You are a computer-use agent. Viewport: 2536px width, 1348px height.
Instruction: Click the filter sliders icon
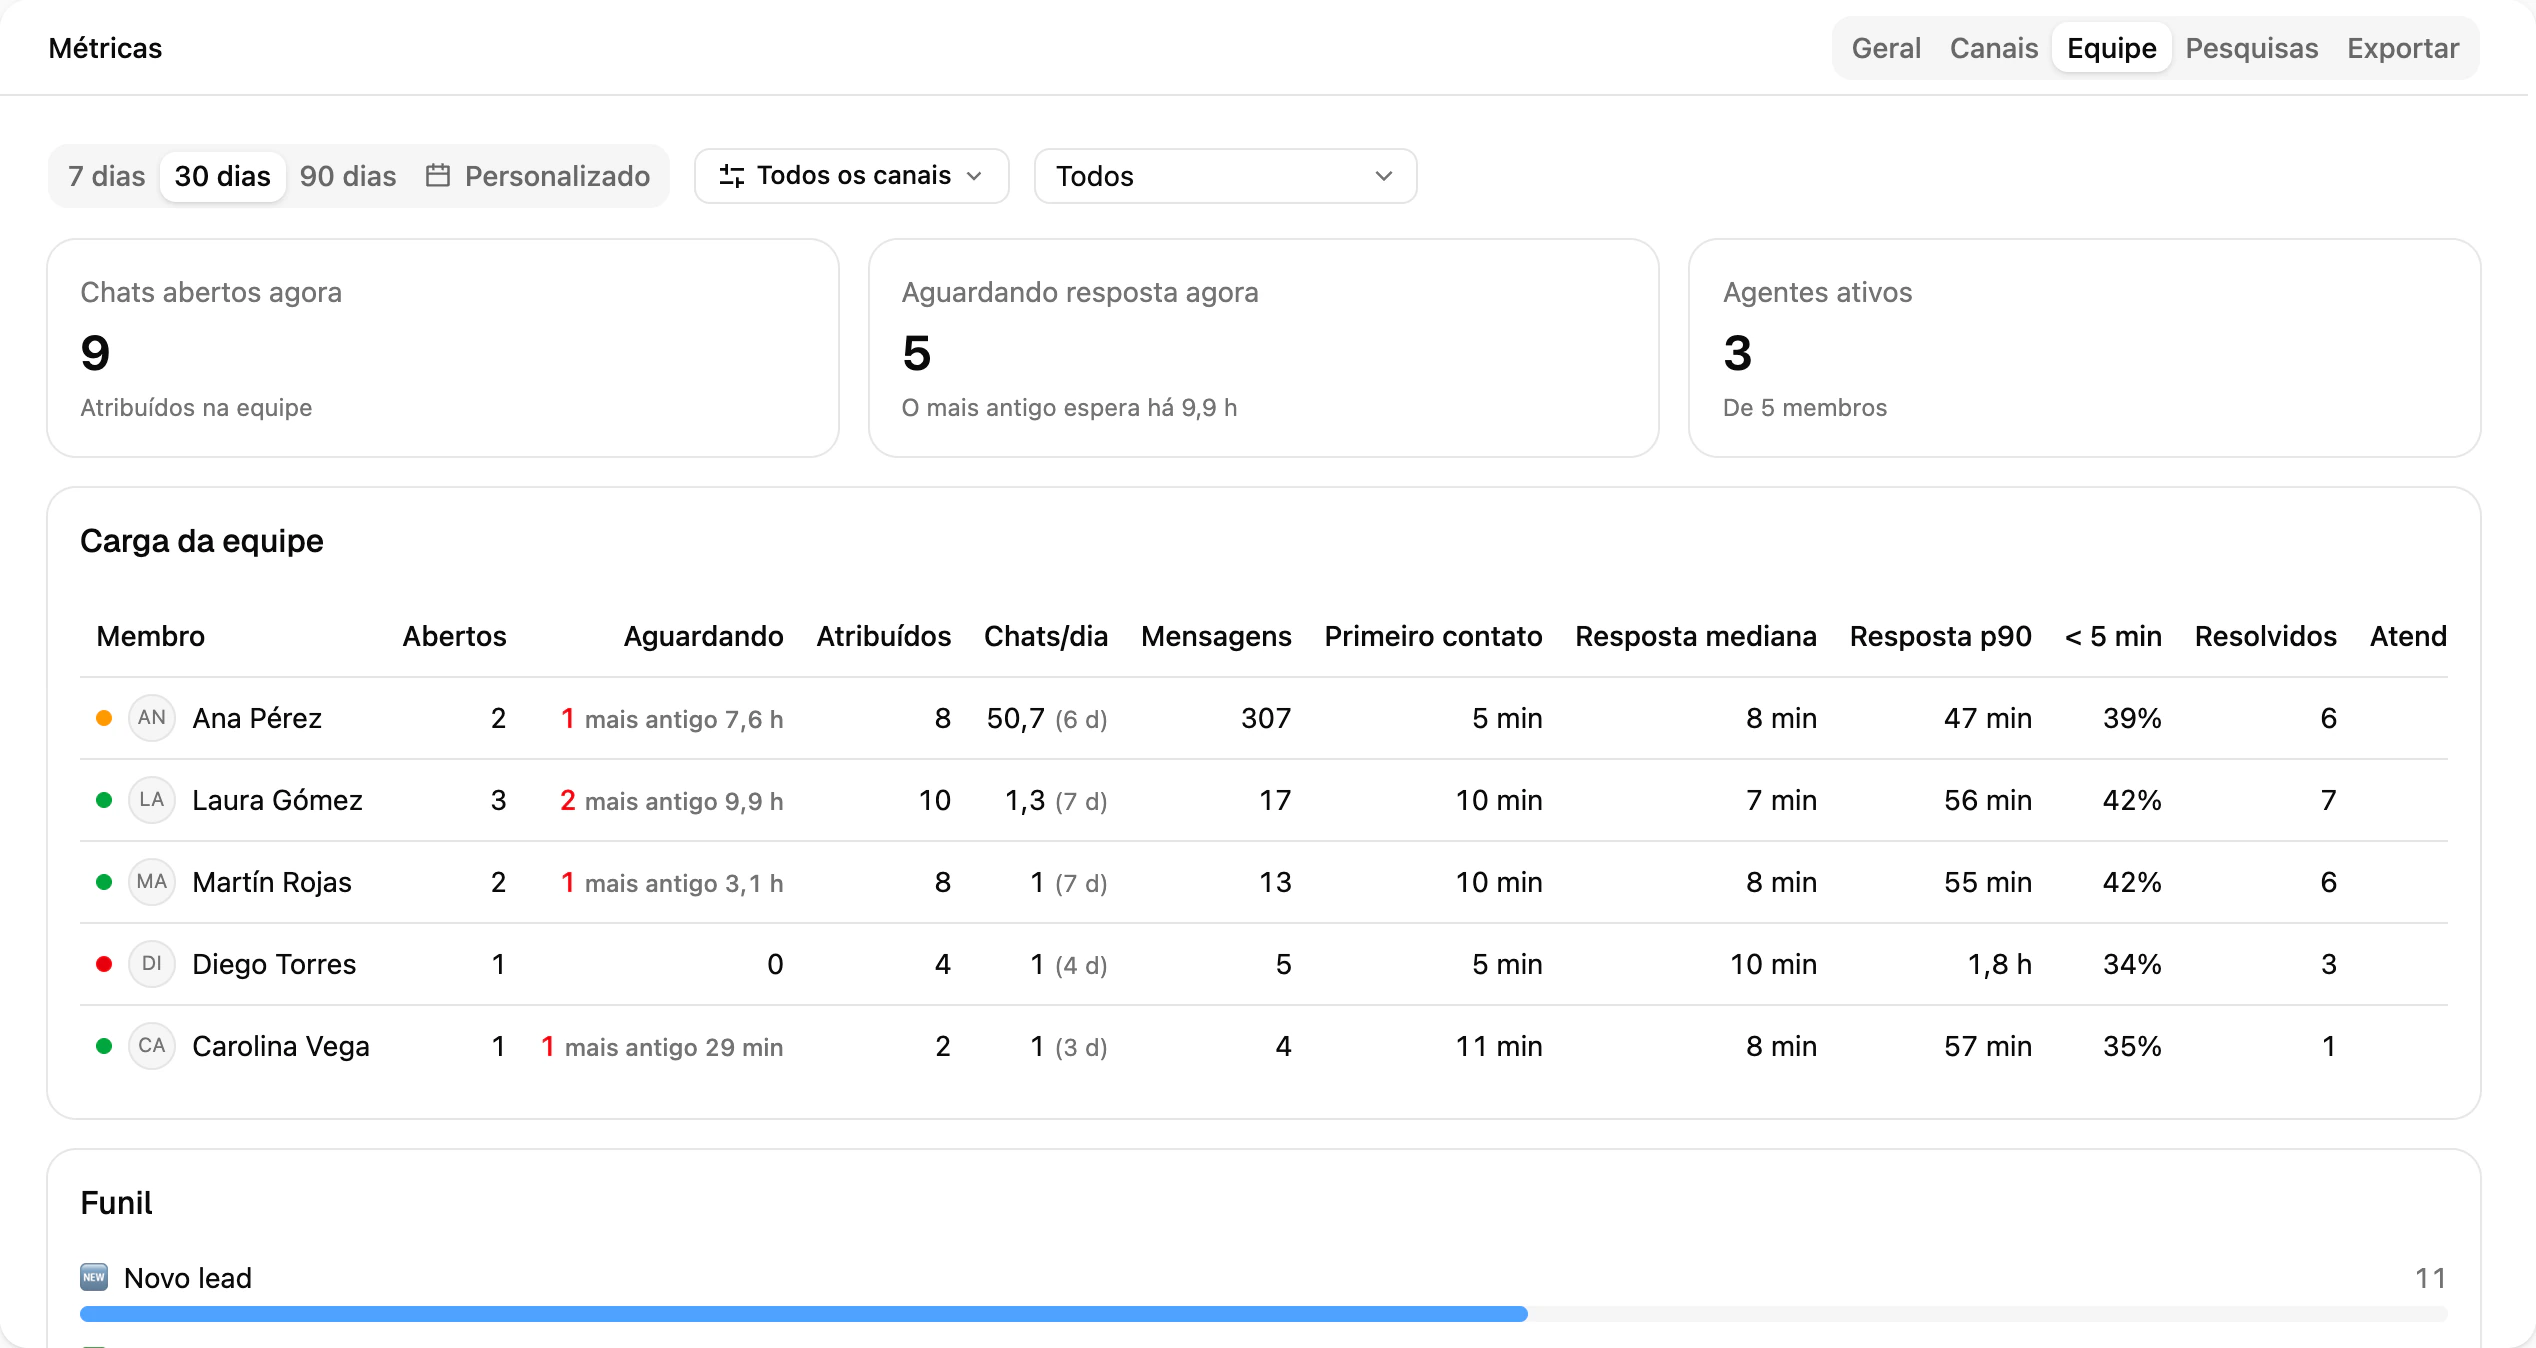[x=731, y=176]
